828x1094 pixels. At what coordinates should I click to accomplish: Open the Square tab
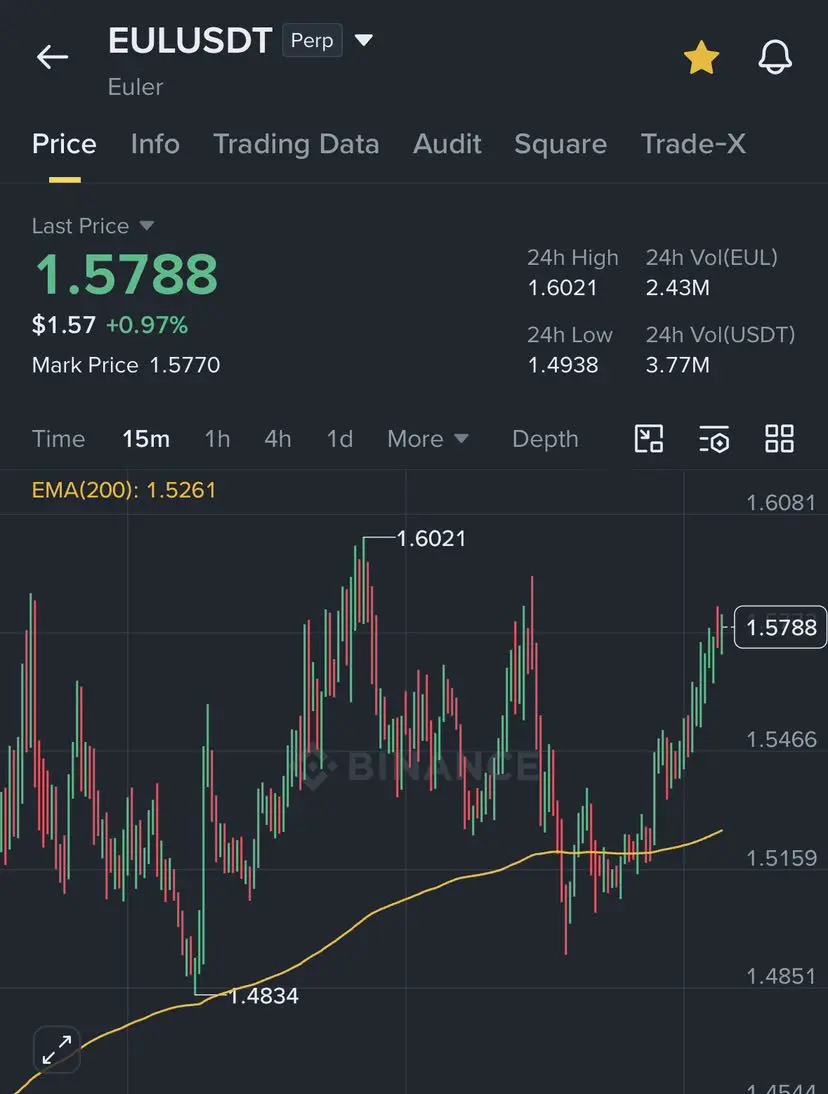coord(560,144)
